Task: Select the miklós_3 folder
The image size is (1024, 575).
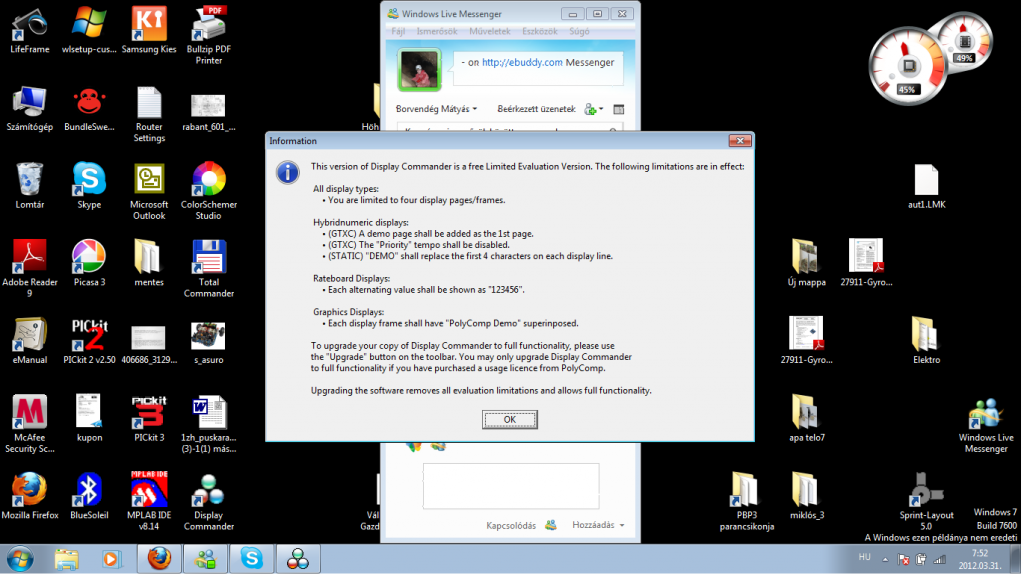Action: coord(807,497)
